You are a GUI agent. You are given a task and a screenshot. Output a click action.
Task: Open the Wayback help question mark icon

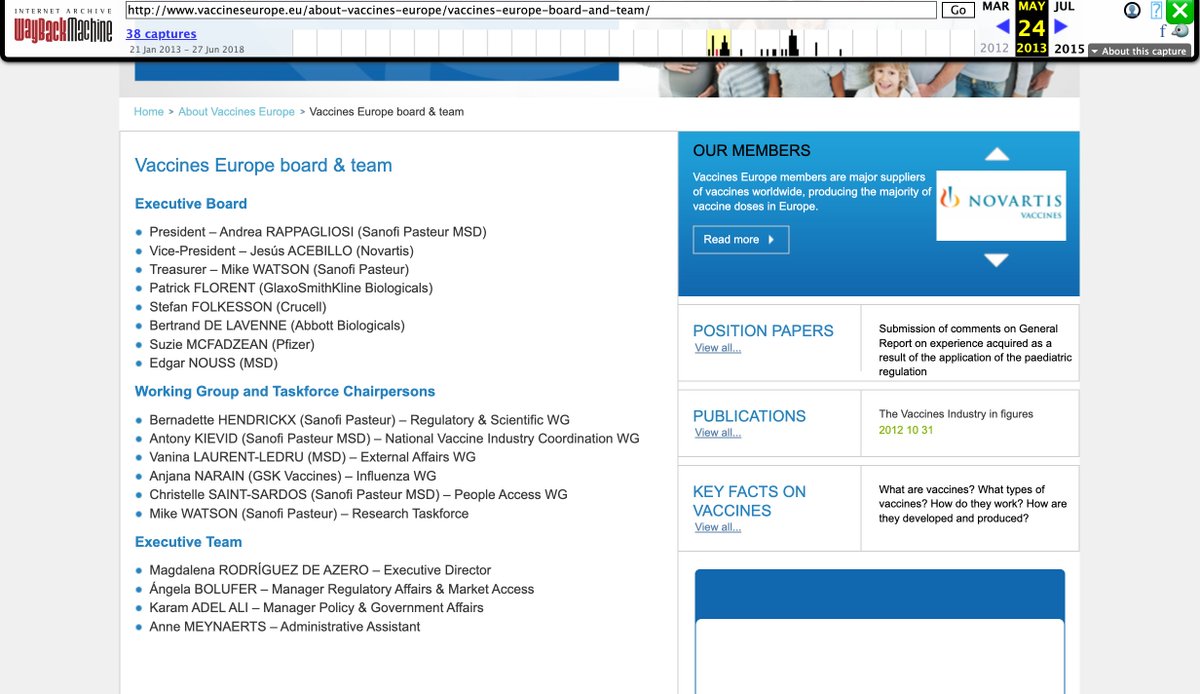(1156, 11)
